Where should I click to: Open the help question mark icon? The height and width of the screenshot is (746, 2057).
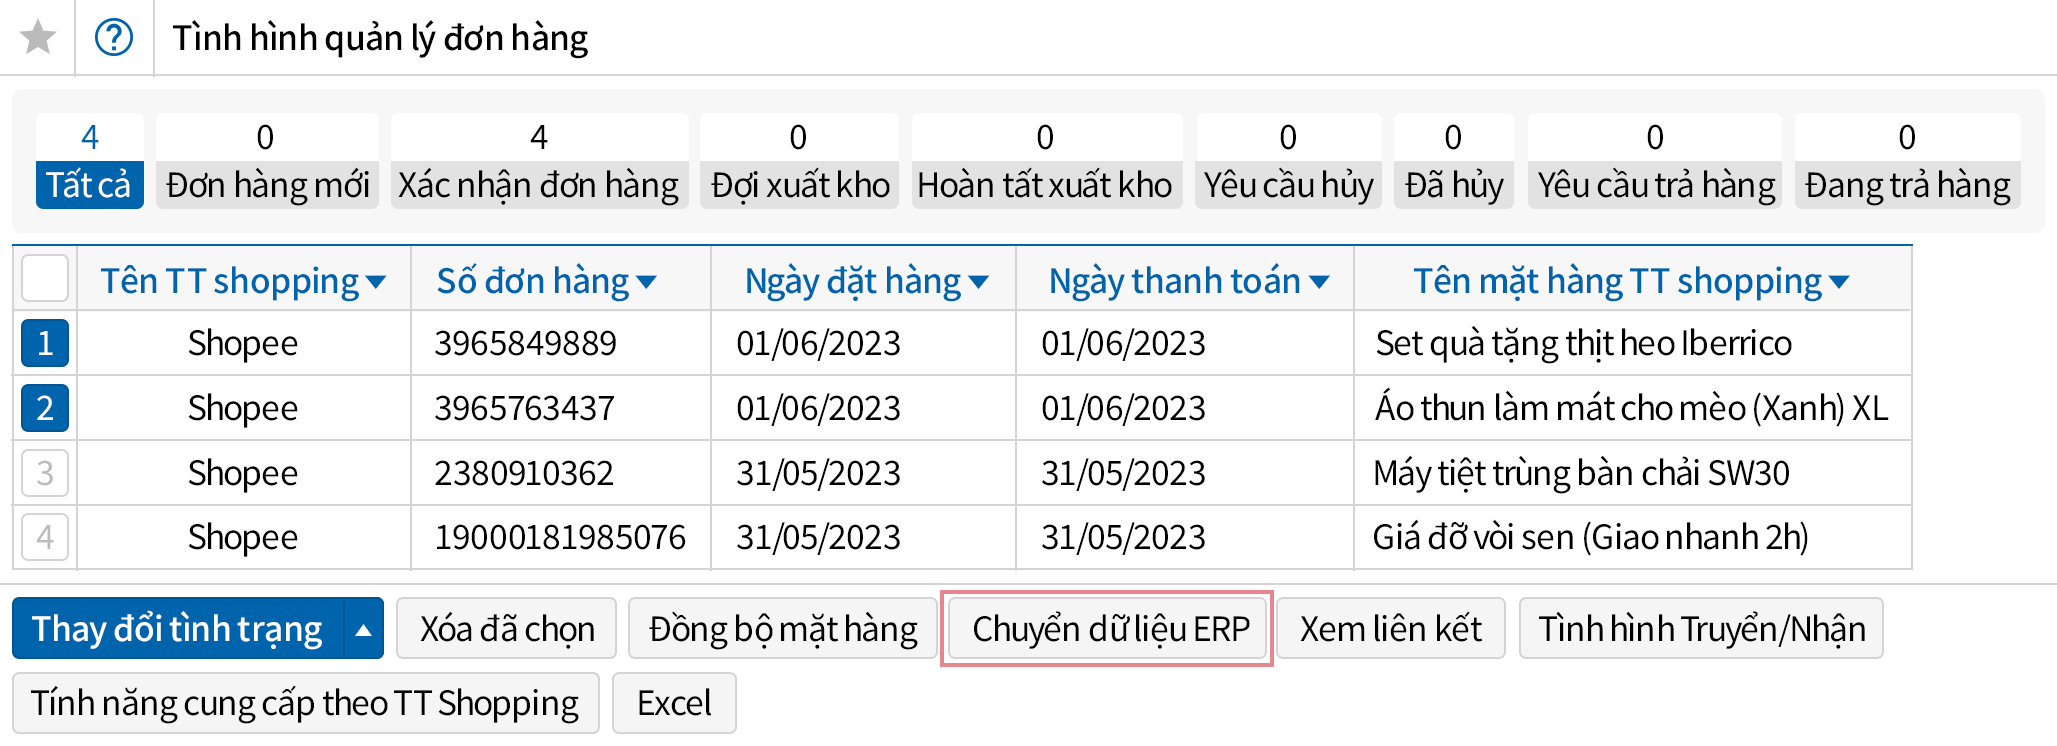tap(114, 38)
